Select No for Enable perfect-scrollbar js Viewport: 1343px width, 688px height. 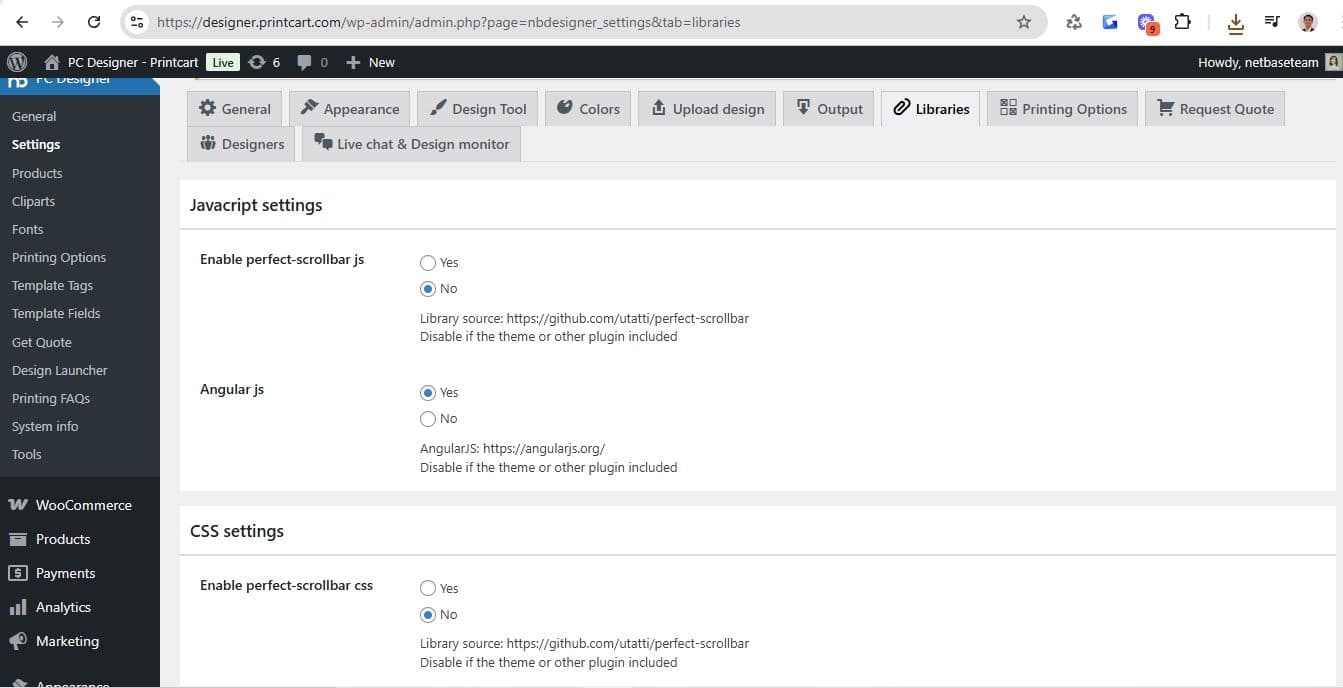[428, 289]
